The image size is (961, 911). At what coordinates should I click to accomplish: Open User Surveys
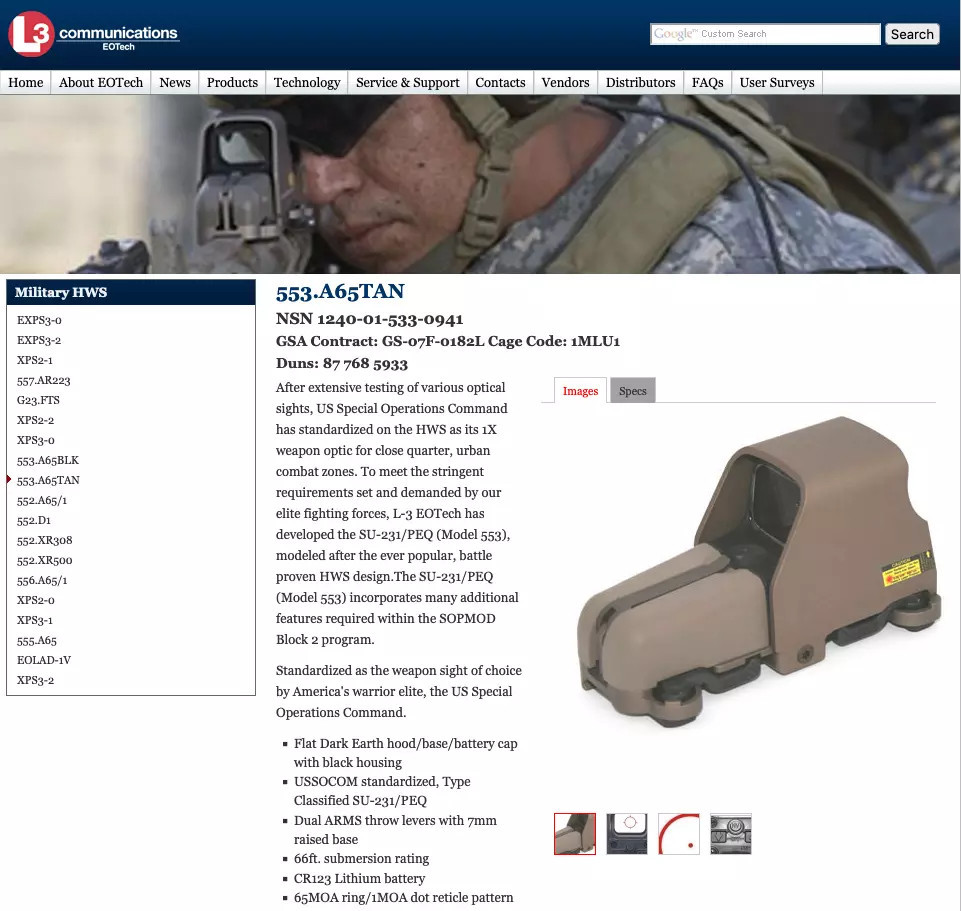(x=777, y=83)
